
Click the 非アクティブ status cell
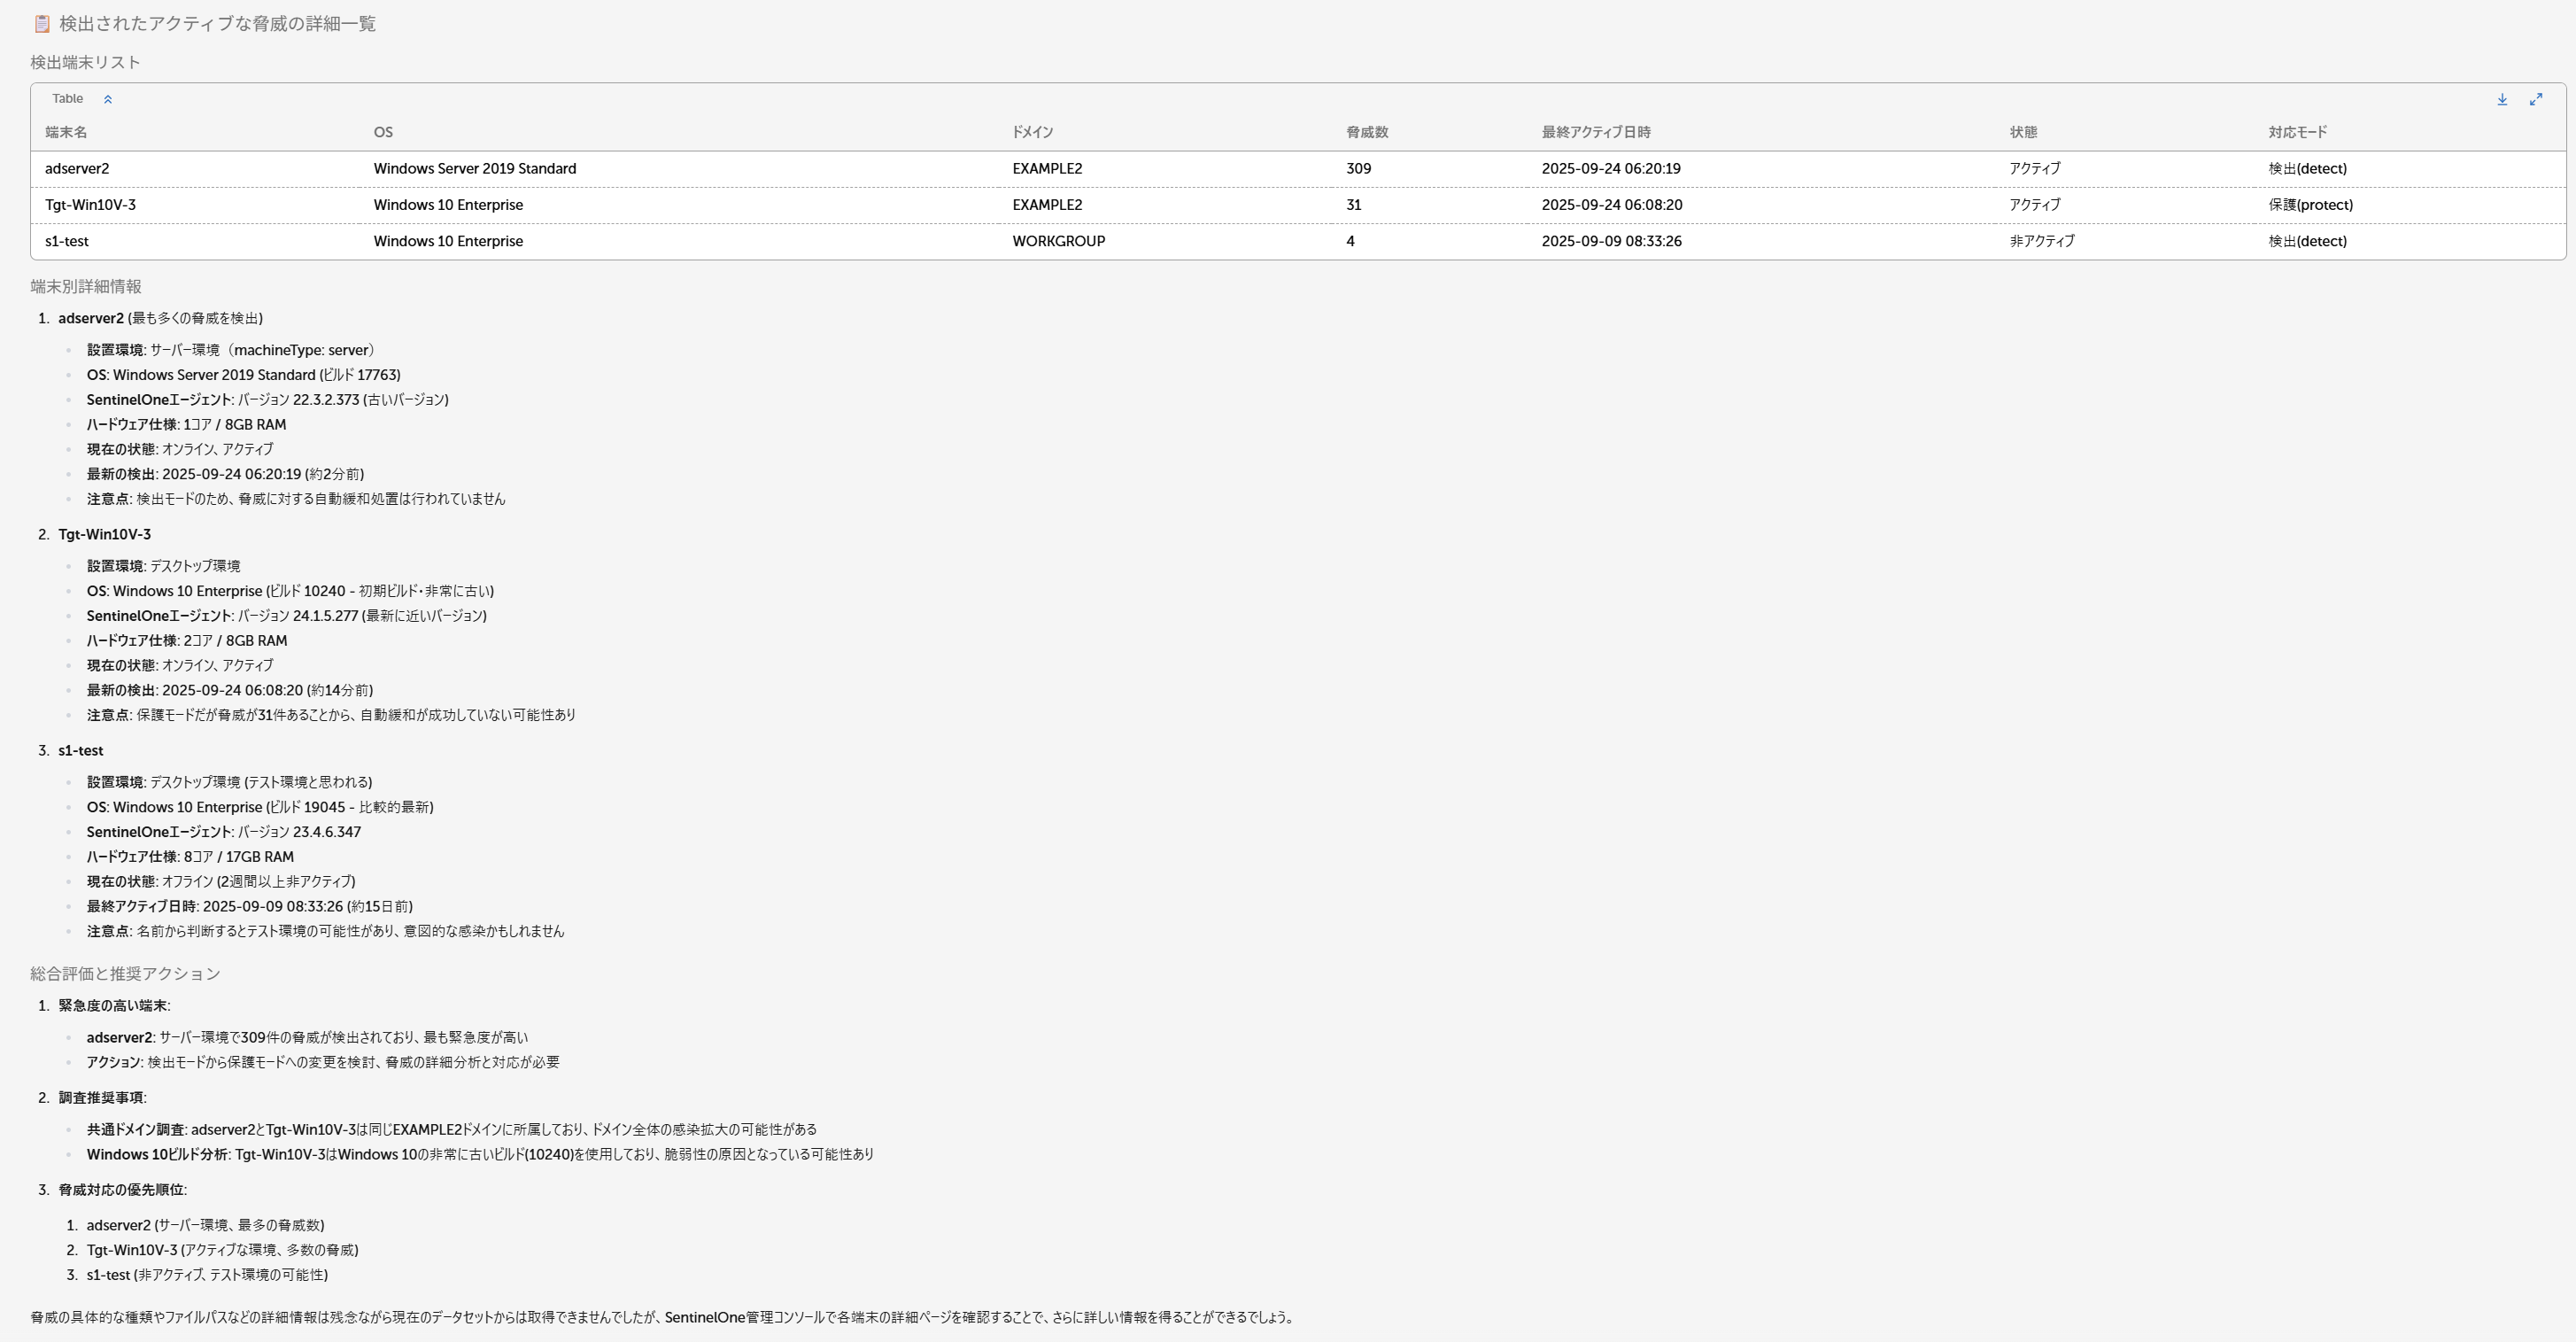click(2041, 241)
